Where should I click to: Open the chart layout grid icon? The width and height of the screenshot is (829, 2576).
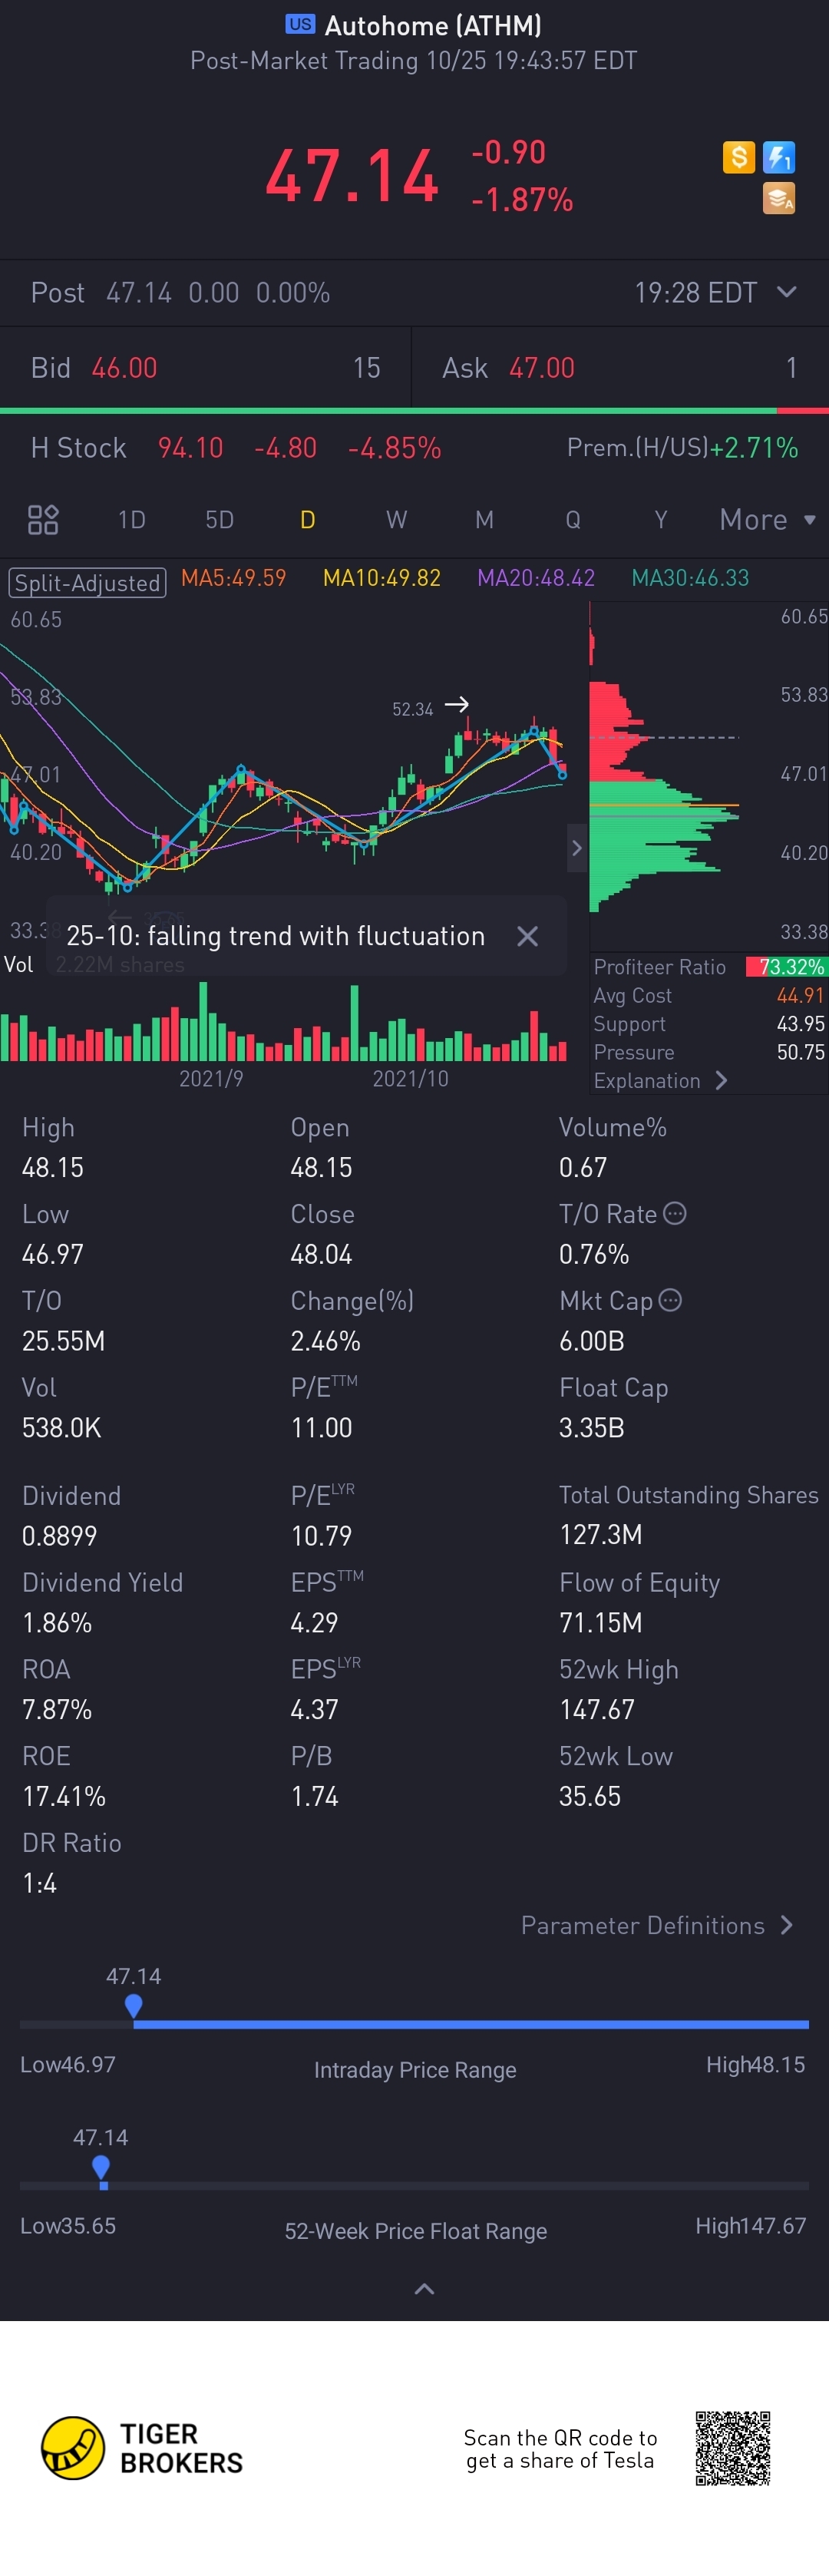(43, 520)
